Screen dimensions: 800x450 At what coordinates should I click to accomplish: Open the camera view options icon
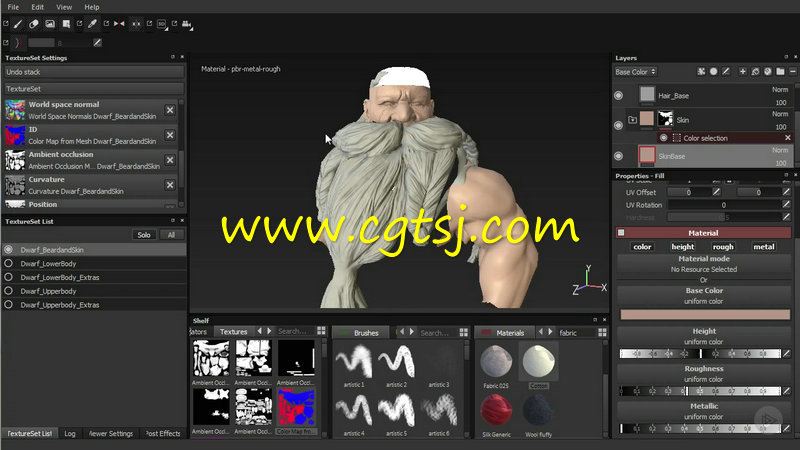pos(187,24)
